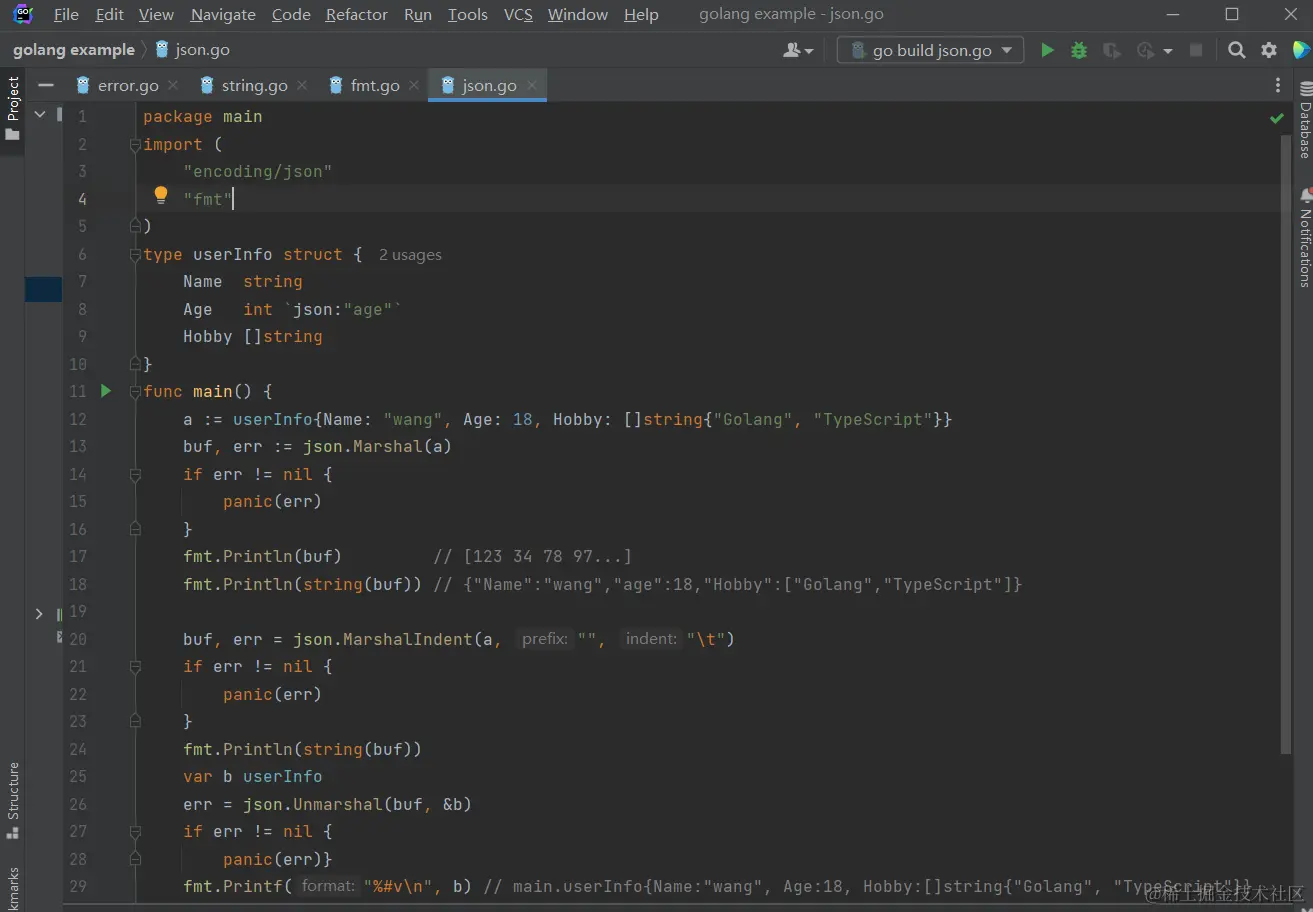Open the Window menu

pos(578,14)
